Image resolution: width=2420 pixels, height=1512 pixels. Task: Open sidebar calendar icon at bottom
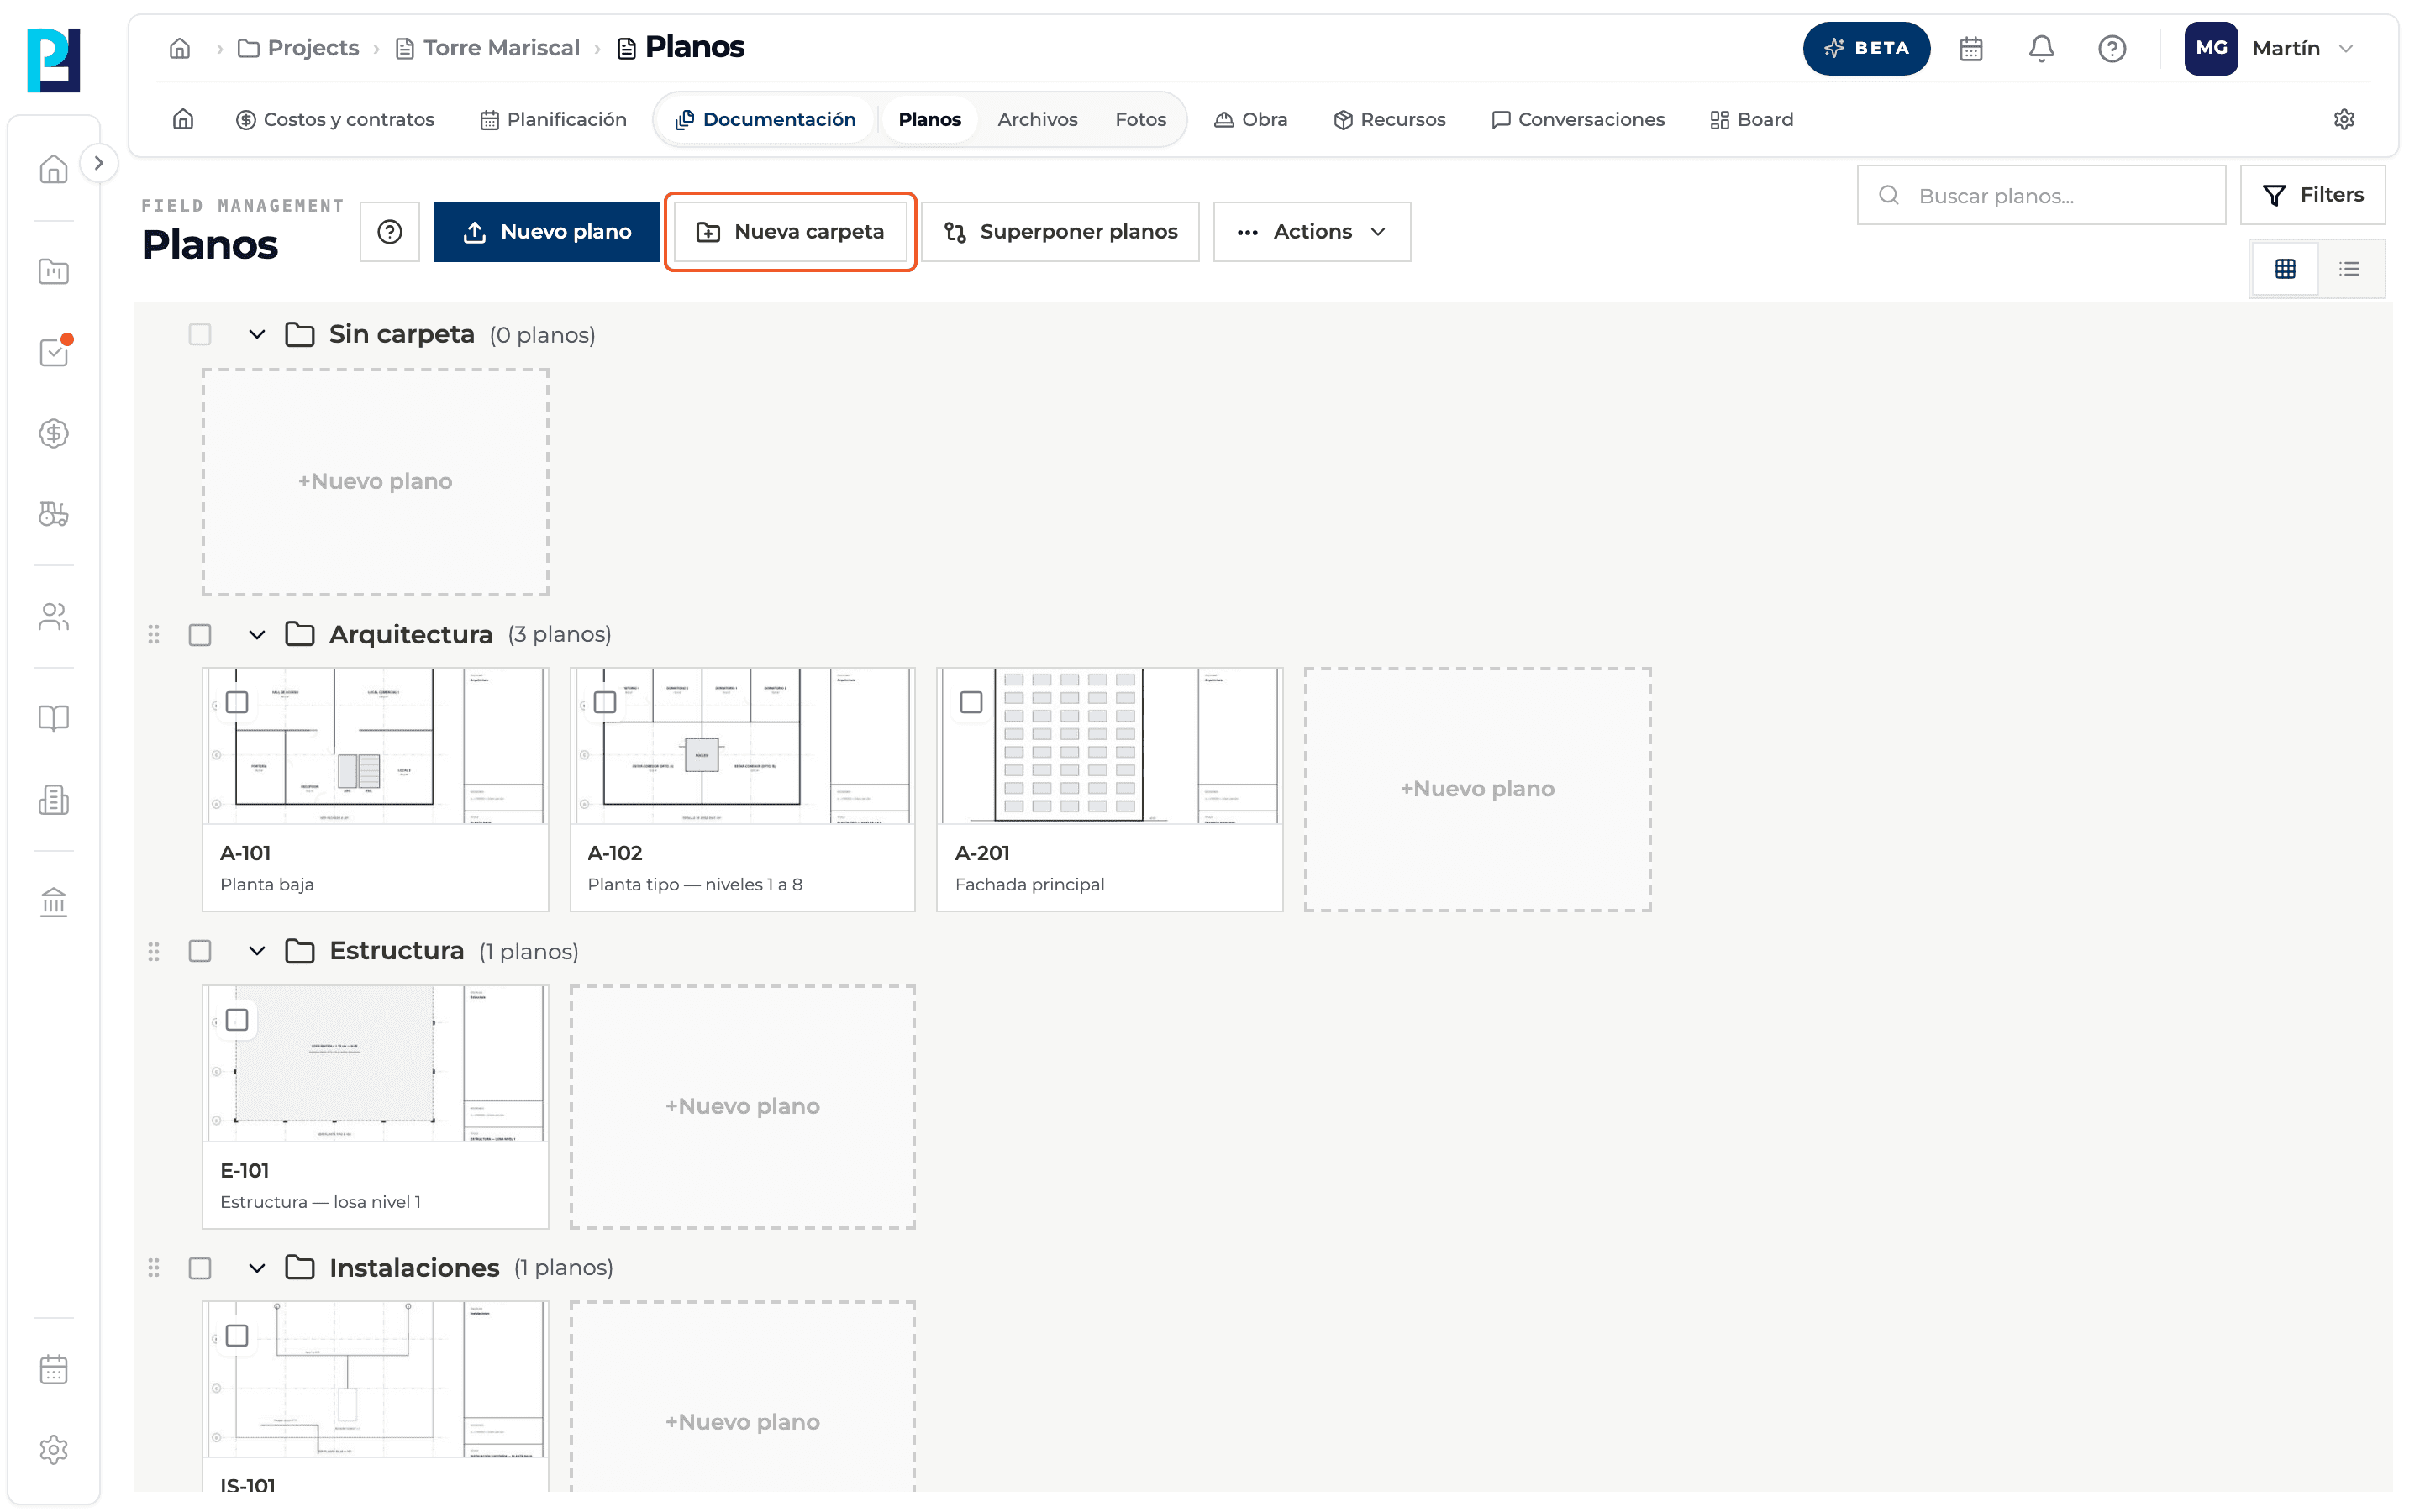click(54, 1369)
